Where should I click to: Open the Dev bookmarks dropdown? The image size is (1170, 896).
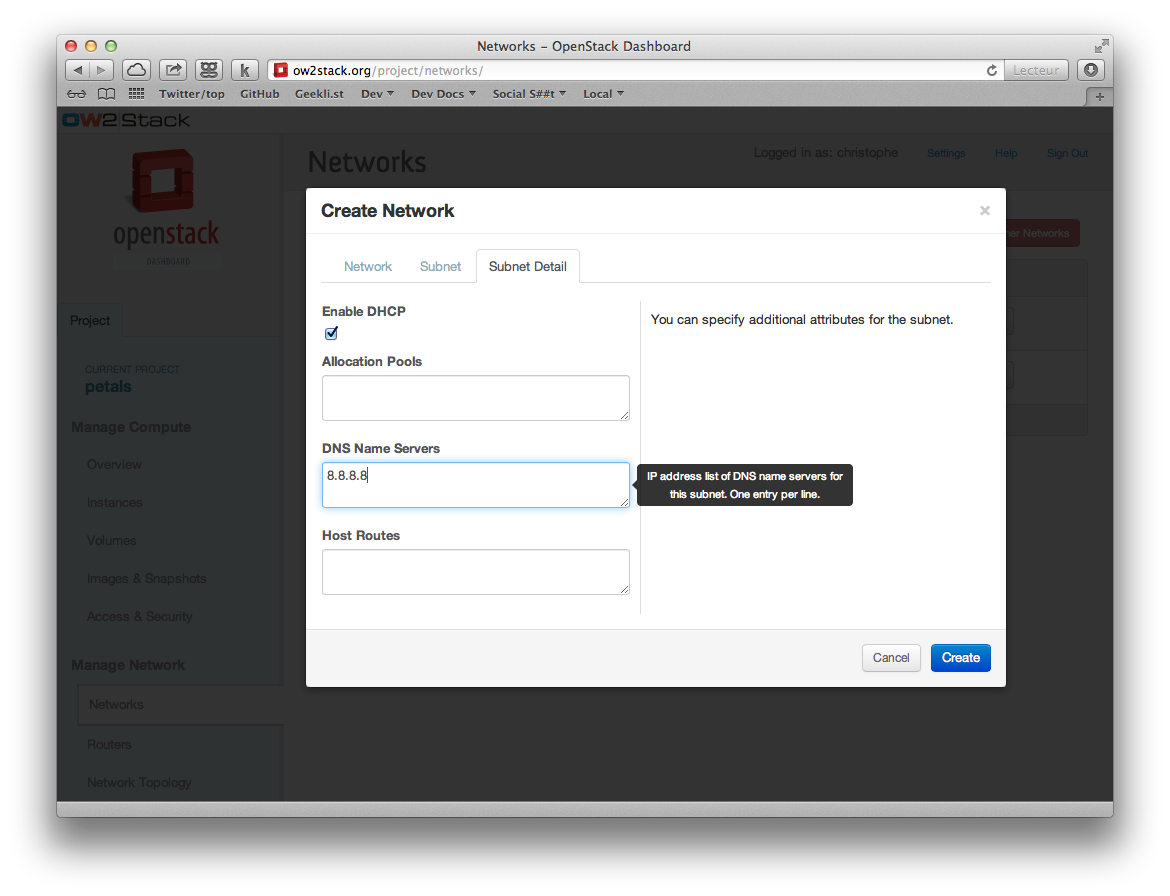pyautogui.click(x=377, y=94)
